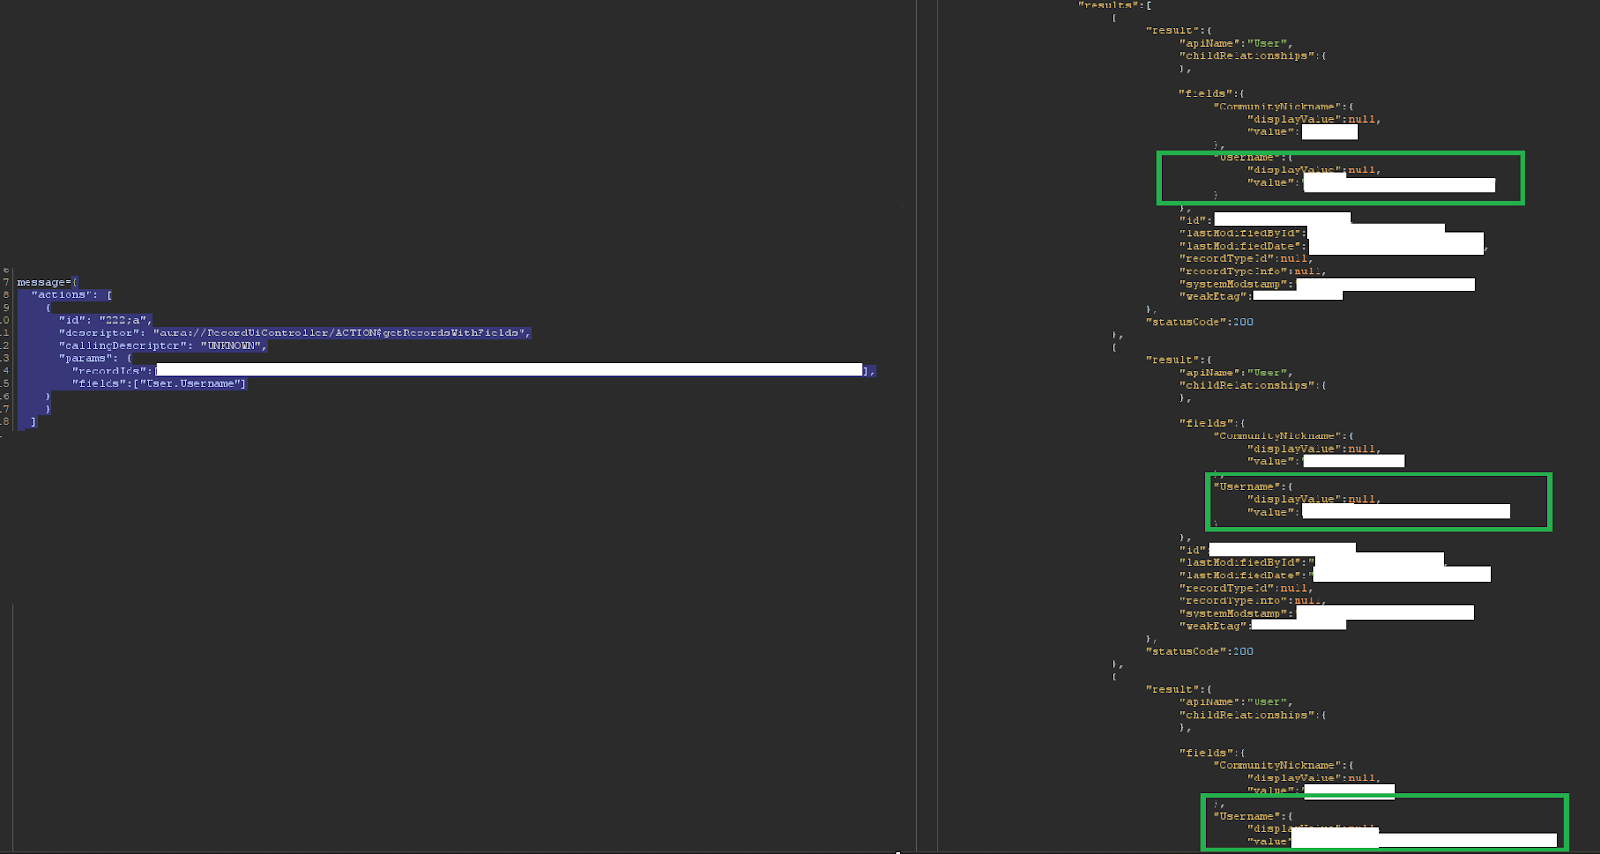Click redacted systemModstamp value in second result
Image resolution: width=1600 pixels, height=854 pixels.
point(1385,613)
